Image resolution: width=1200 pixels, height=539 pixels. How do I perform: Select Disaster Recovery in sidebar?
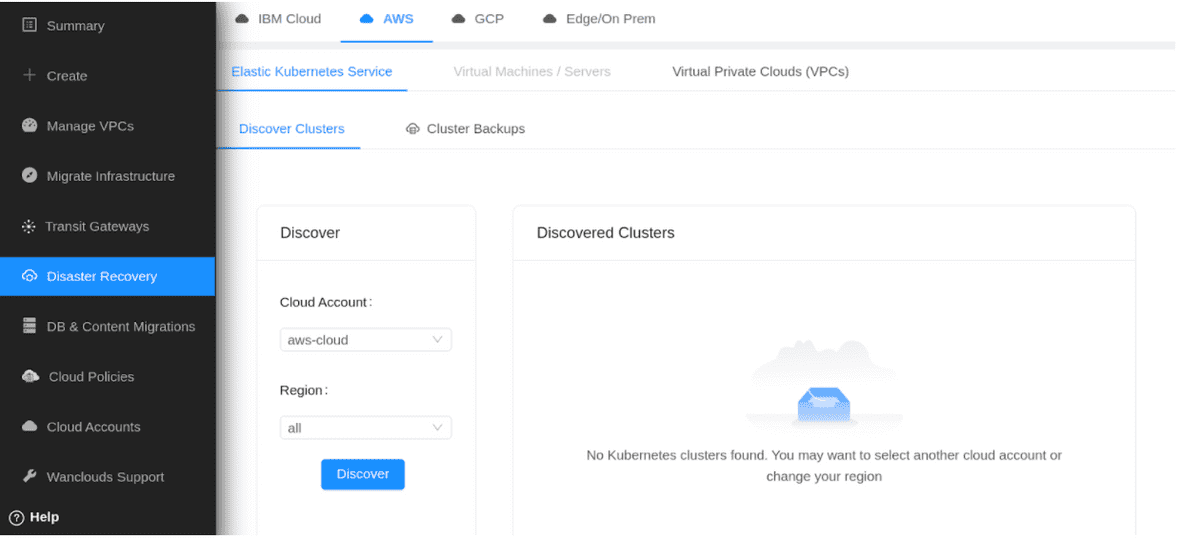108,276
